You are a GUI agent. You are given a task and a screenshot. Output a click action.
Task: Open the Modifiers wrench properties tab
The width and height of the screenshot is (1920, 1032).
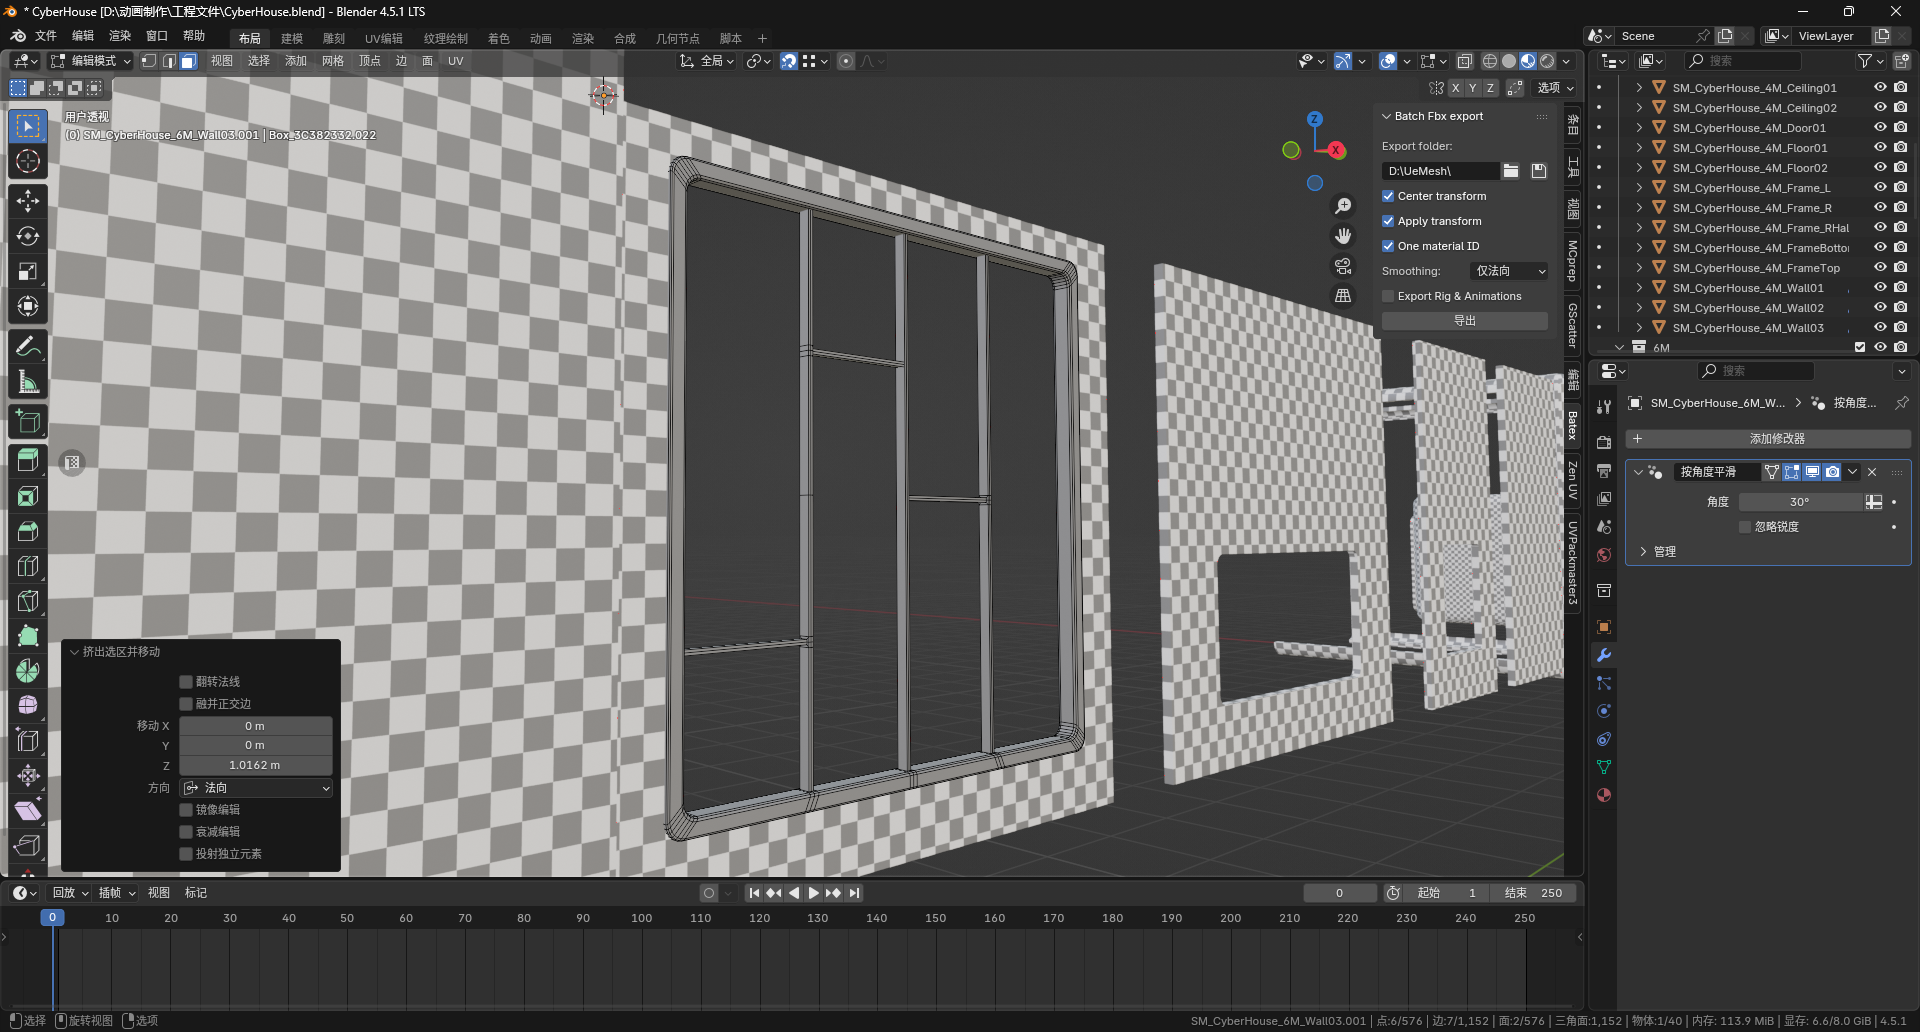click(x=1604, y=655)
